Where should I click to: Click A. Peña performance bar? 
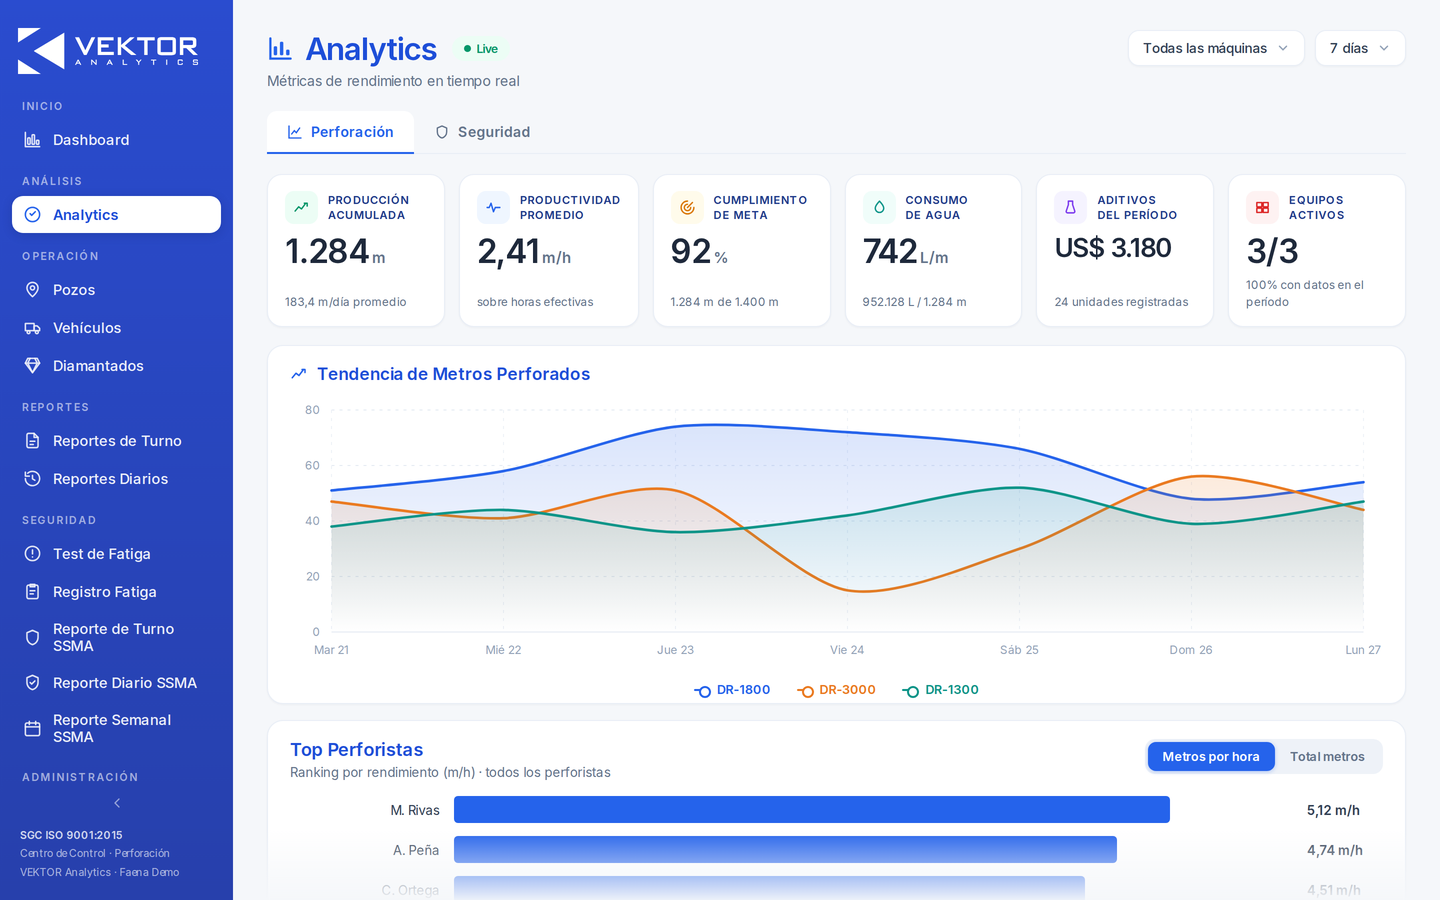pos(785,850)
